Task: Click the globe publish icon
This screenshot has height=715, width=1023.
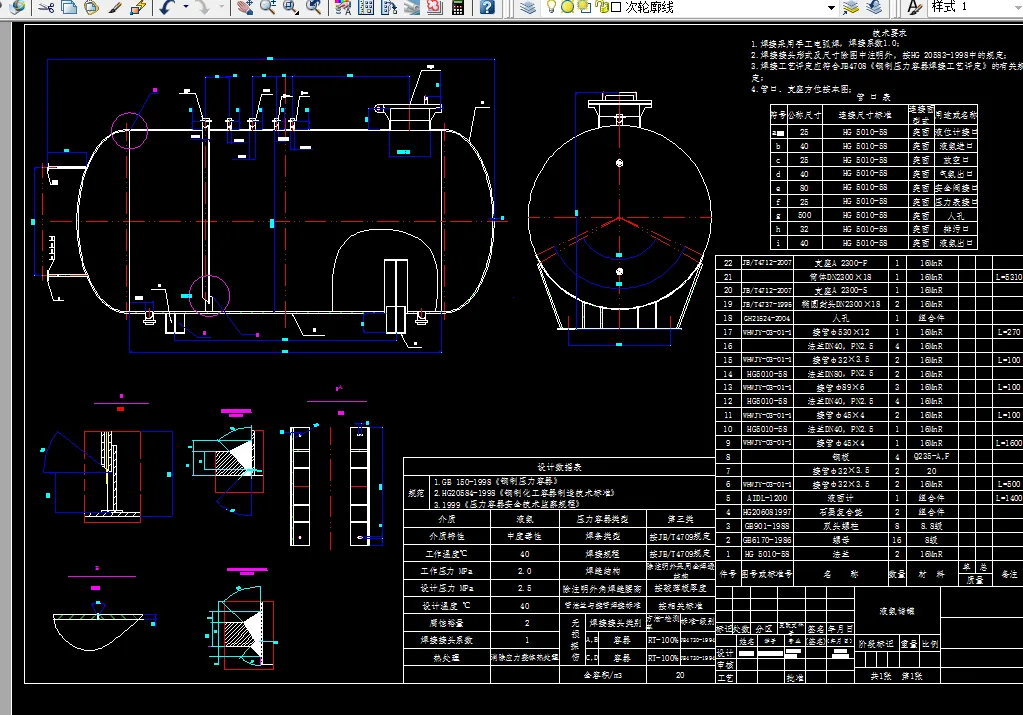Action: tap(17, 7)
